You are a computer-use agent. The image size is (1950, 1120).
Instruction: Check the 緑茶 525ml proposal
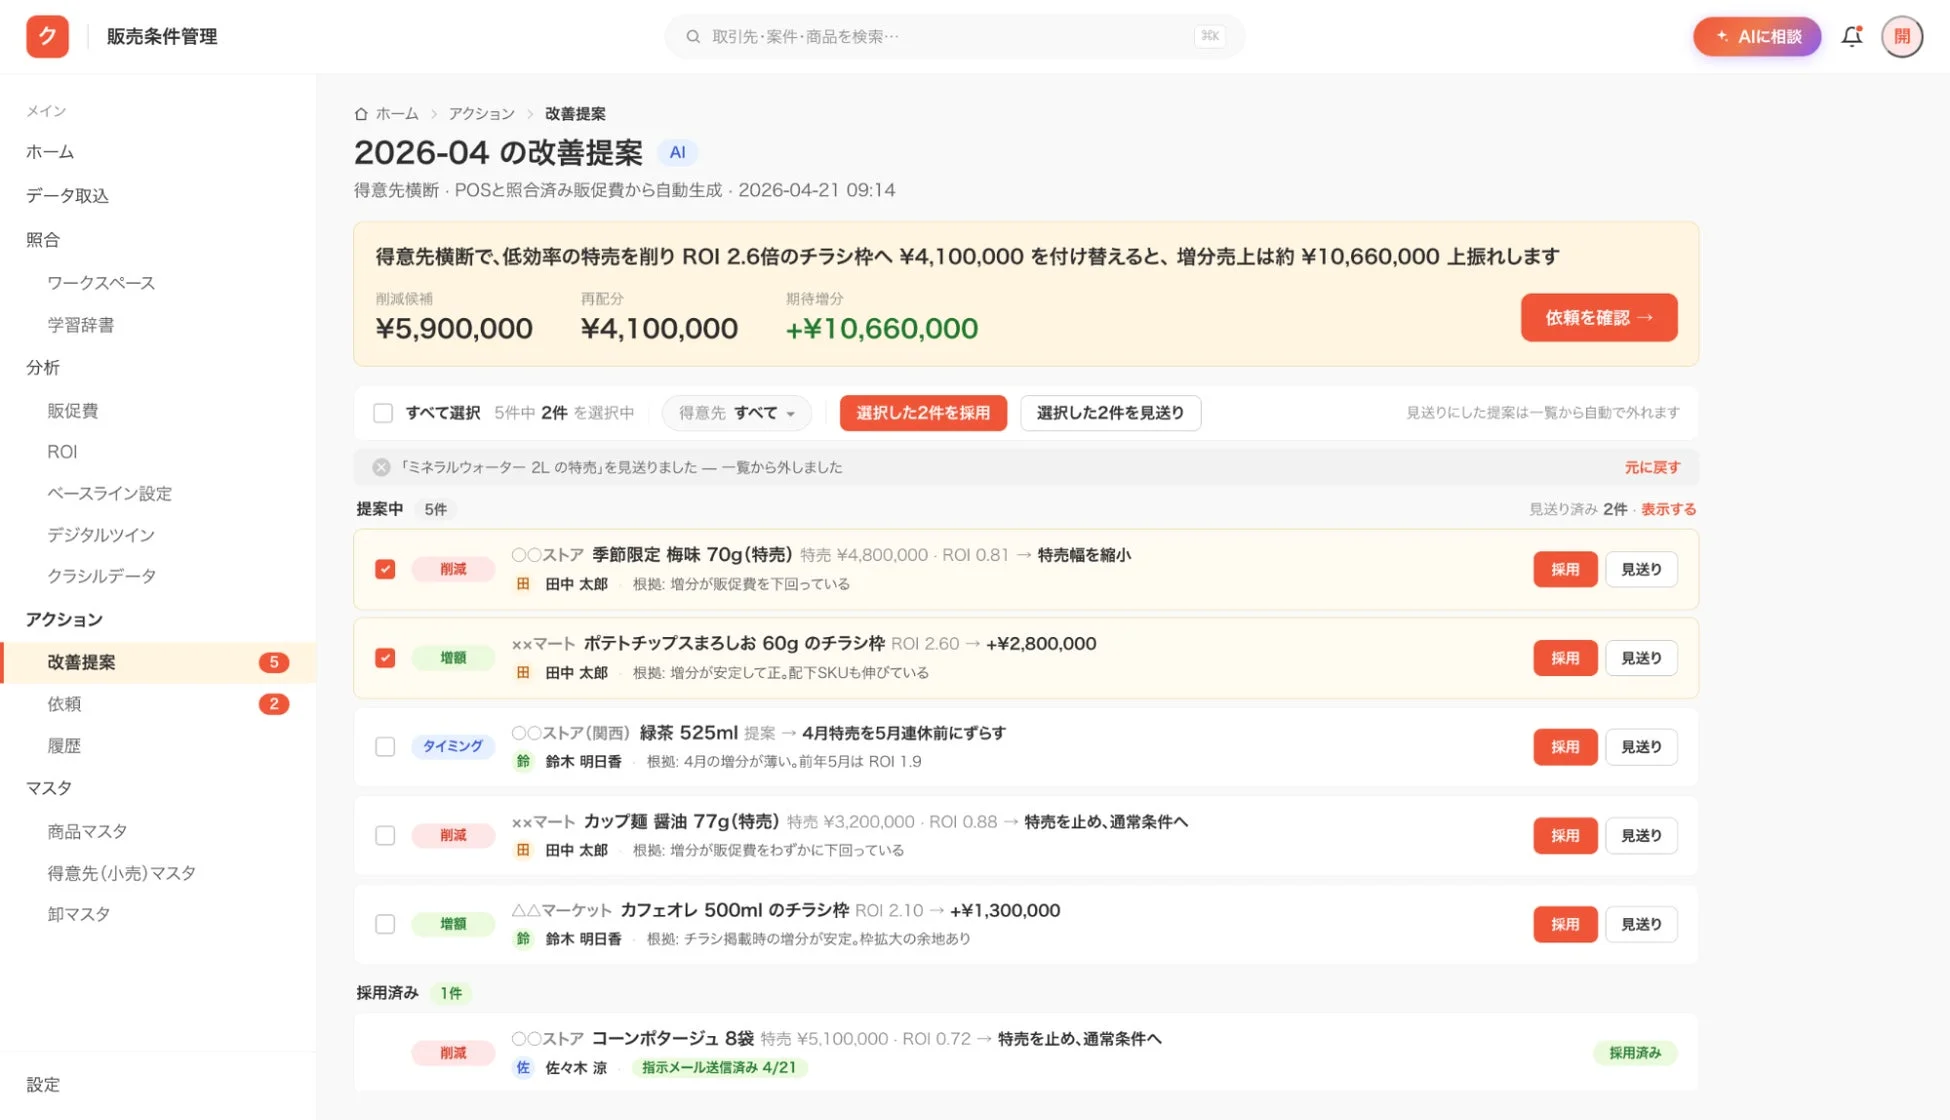(385, 747)
